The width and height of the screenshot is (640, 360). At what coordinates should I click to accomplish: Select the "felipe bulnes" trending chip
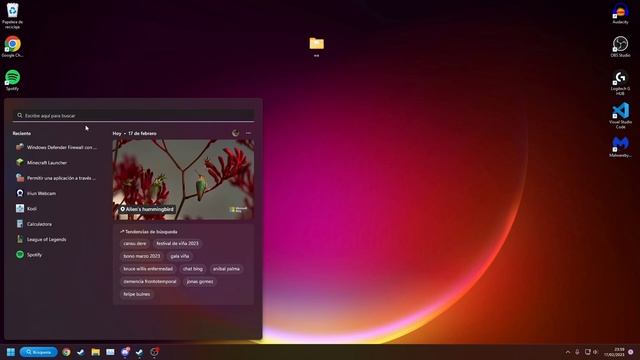coord(137,294)
